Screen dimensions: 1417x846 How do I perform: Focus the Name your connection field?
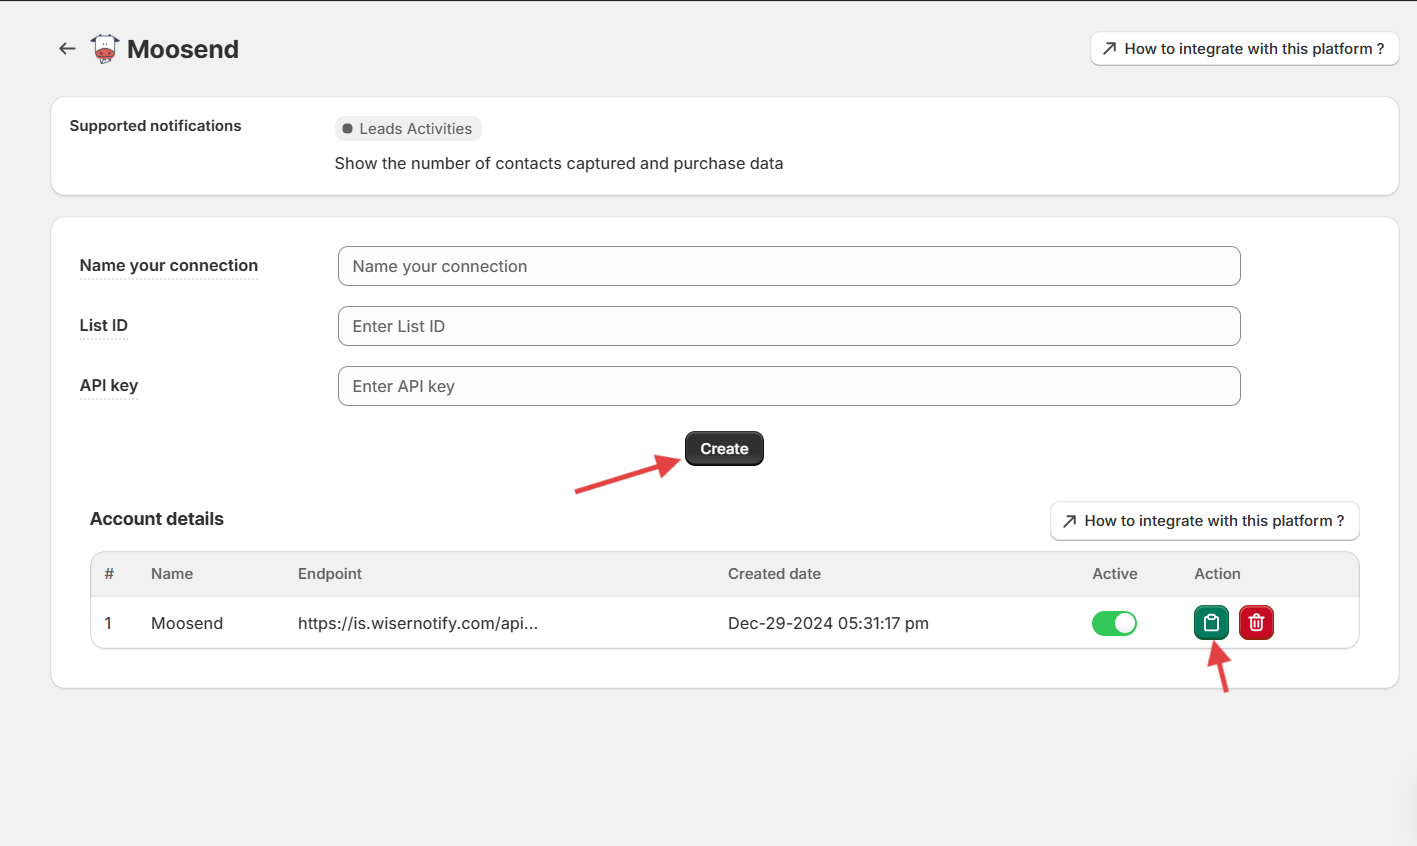[x=788, y=266]
